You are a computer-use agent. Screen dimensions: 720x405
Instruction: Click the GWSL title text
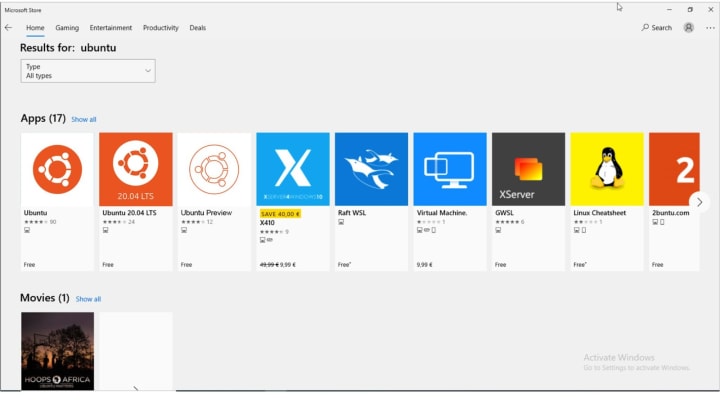click(x=504, y=213)
